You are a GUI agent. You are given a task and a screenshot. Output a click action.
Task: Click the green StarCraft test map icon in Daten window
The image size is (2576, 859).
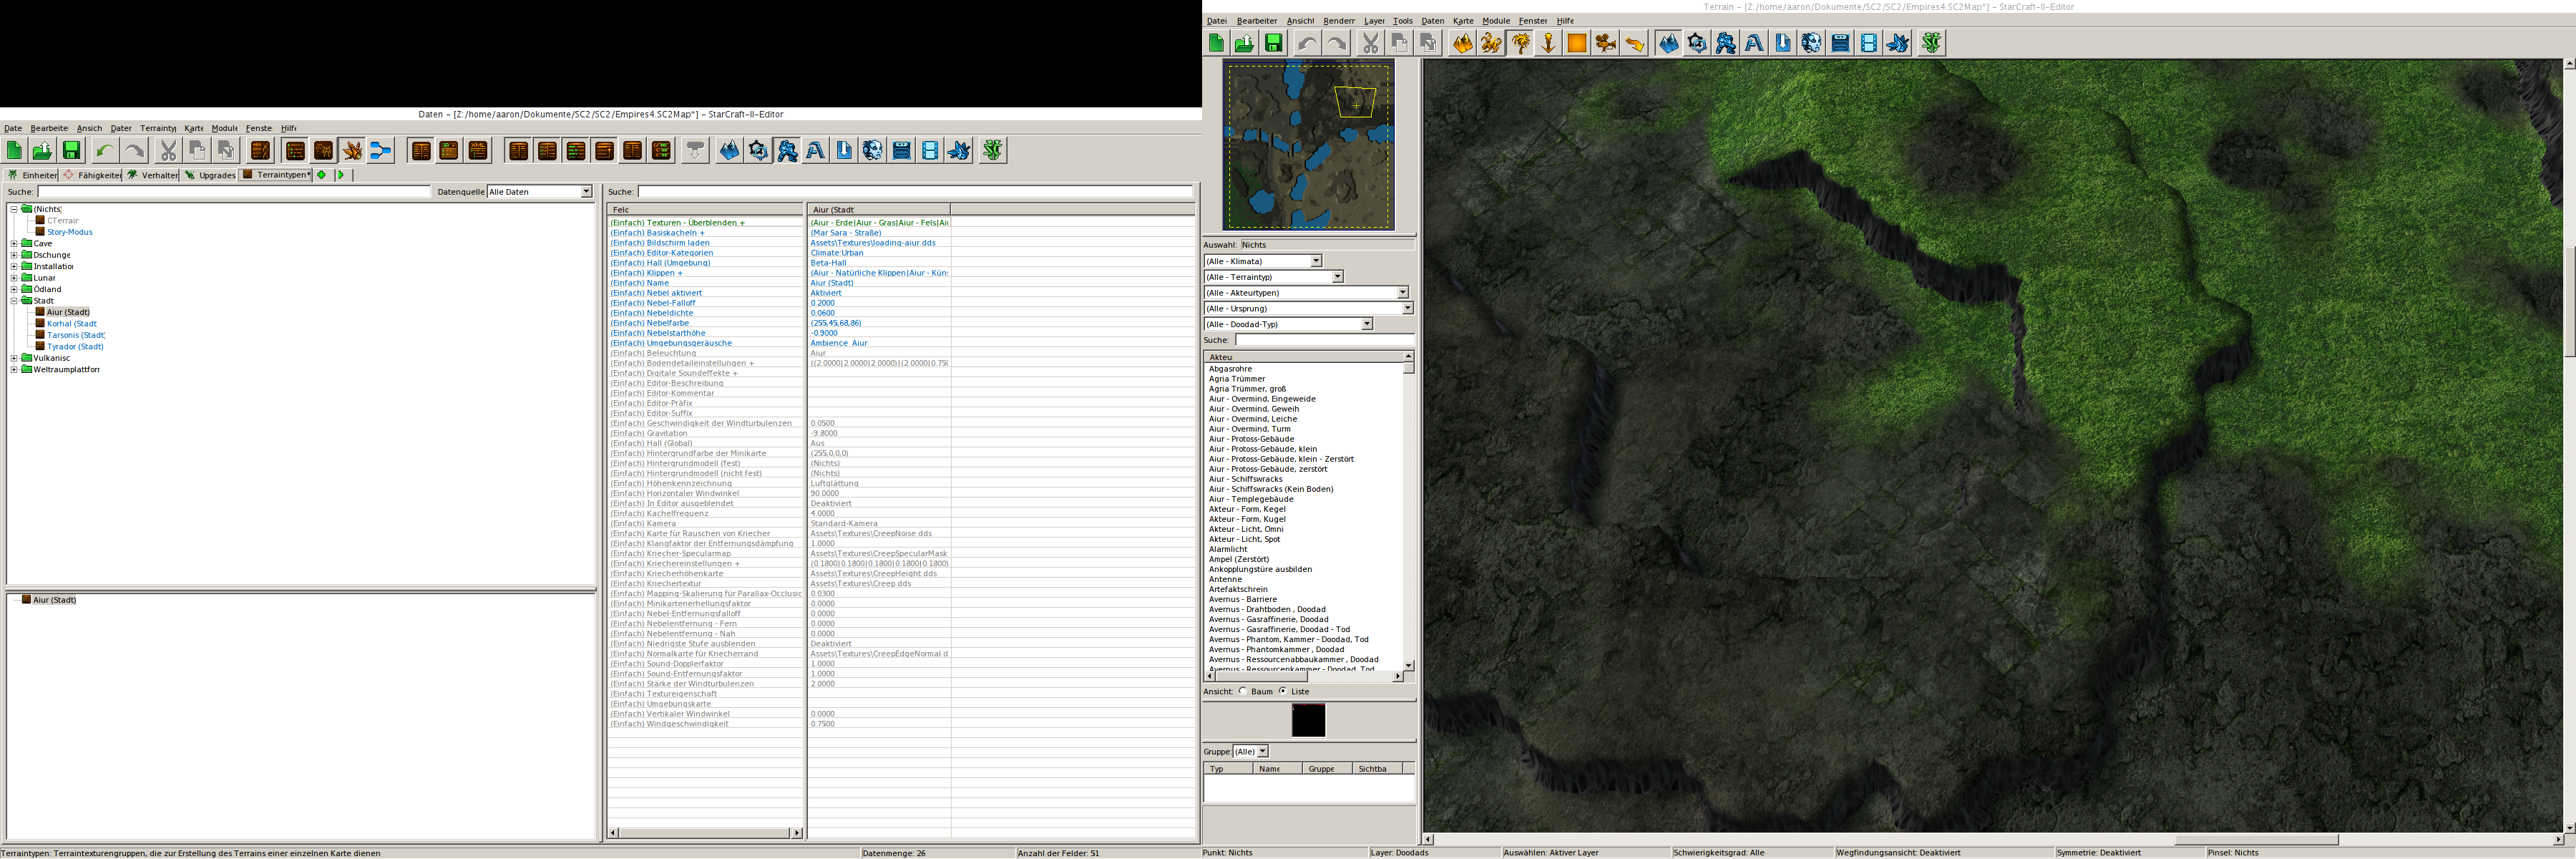[x=993, y=151]
